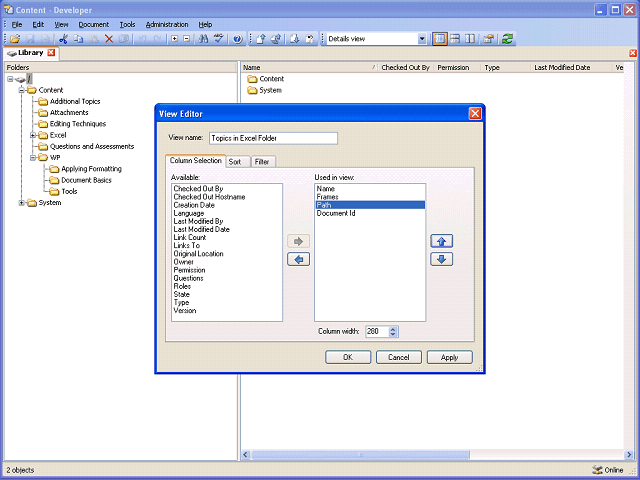Image resolution: width=640 pixels, height=480 pixels.
Task: Click the Check Out download arrow icon
Action: (x=294, y=39)
